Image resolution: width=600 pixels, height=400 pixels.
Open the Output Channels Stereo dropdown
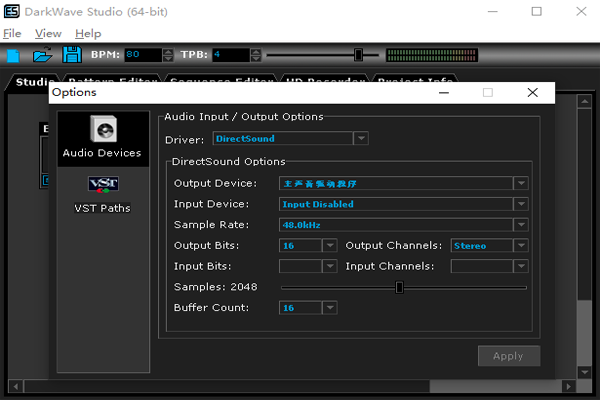pyautogui.click(x=521, y=245)
